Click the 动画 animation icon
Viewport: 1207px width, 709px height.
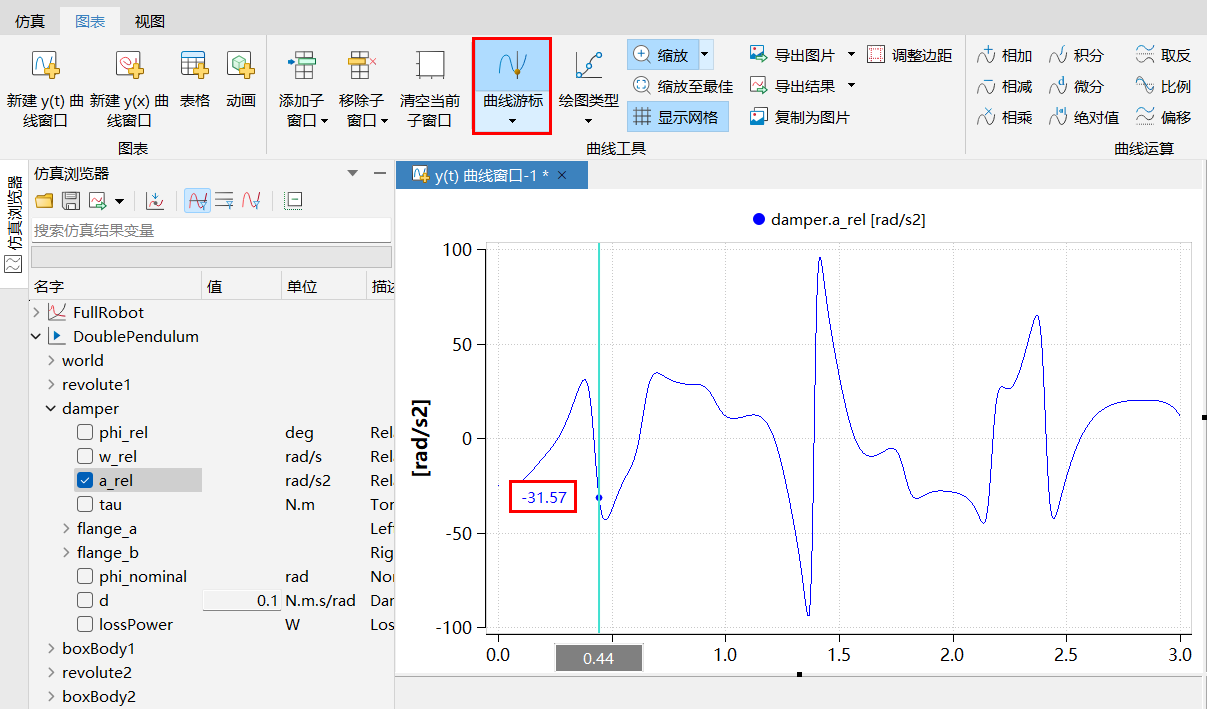click(x=240, y=66)
